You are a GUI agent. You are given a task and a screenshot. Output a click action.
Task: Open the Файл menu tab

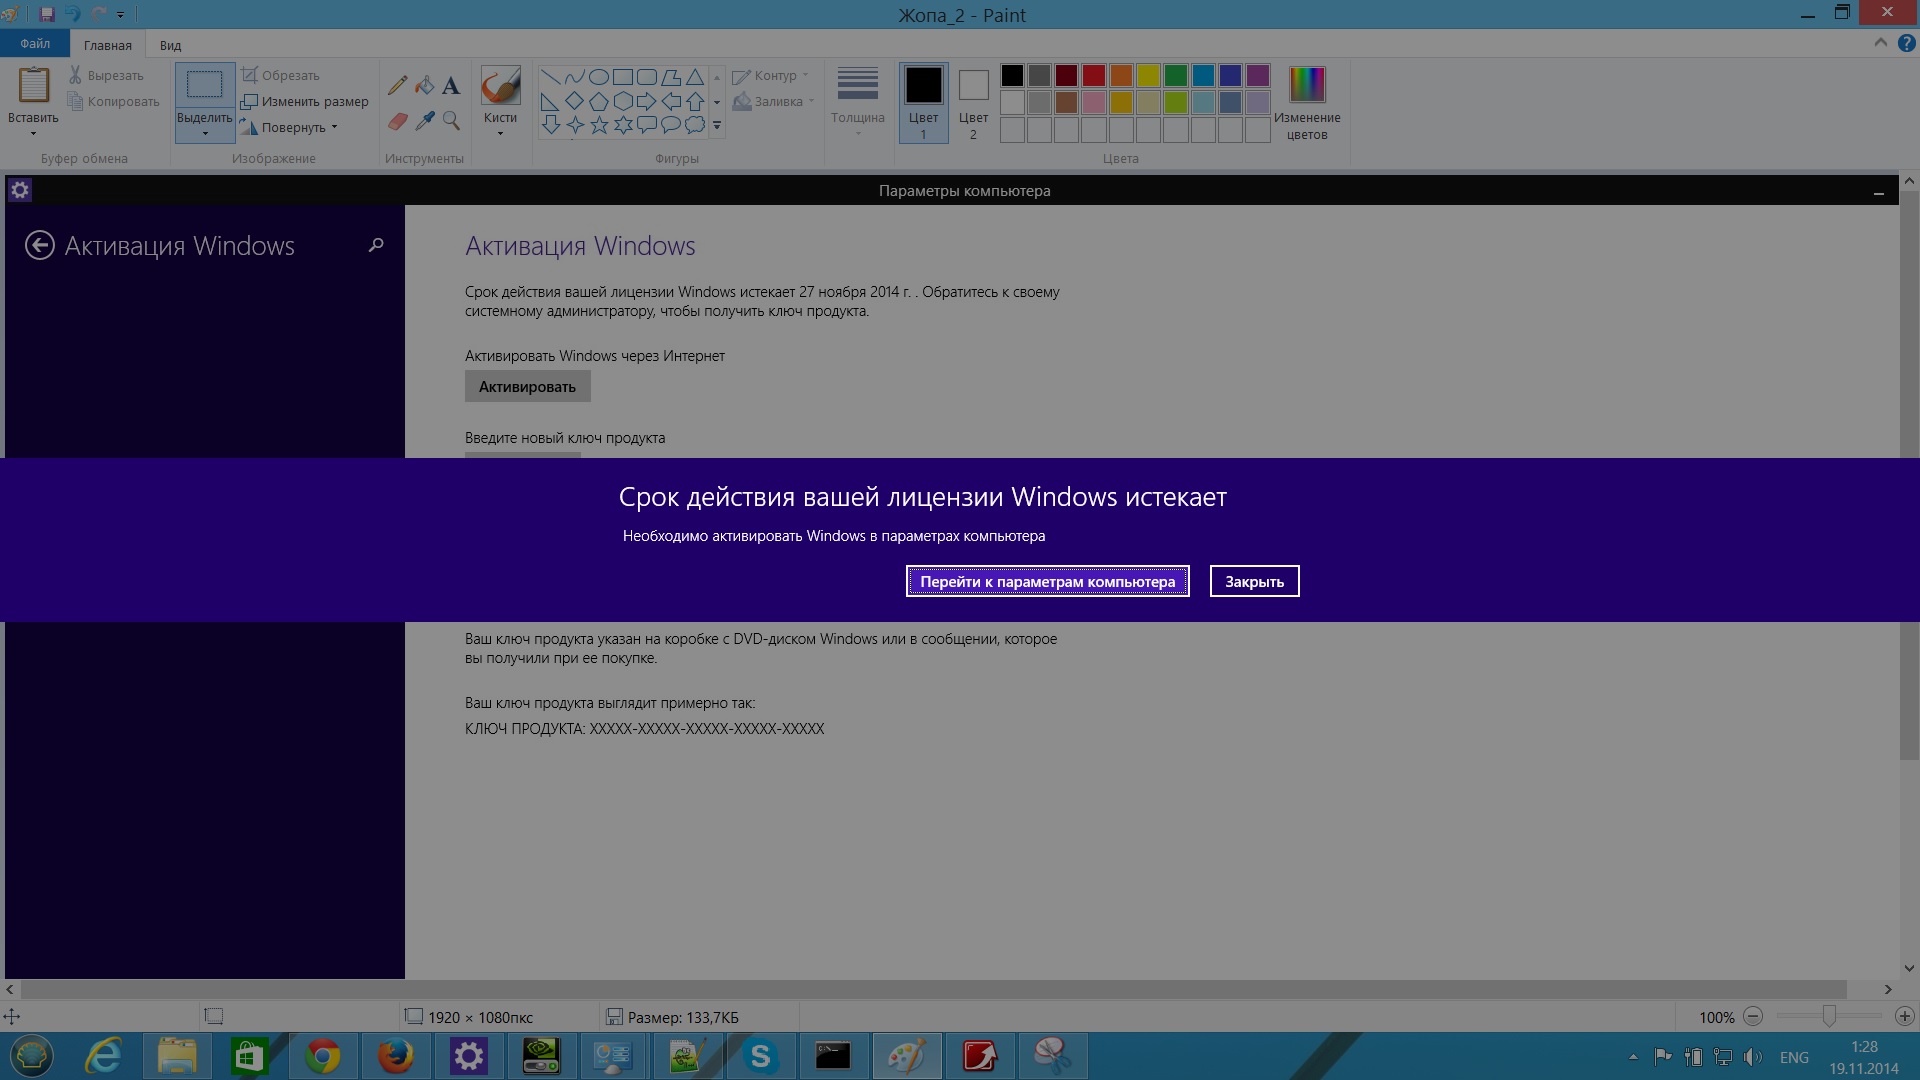(x=35, y=44)
